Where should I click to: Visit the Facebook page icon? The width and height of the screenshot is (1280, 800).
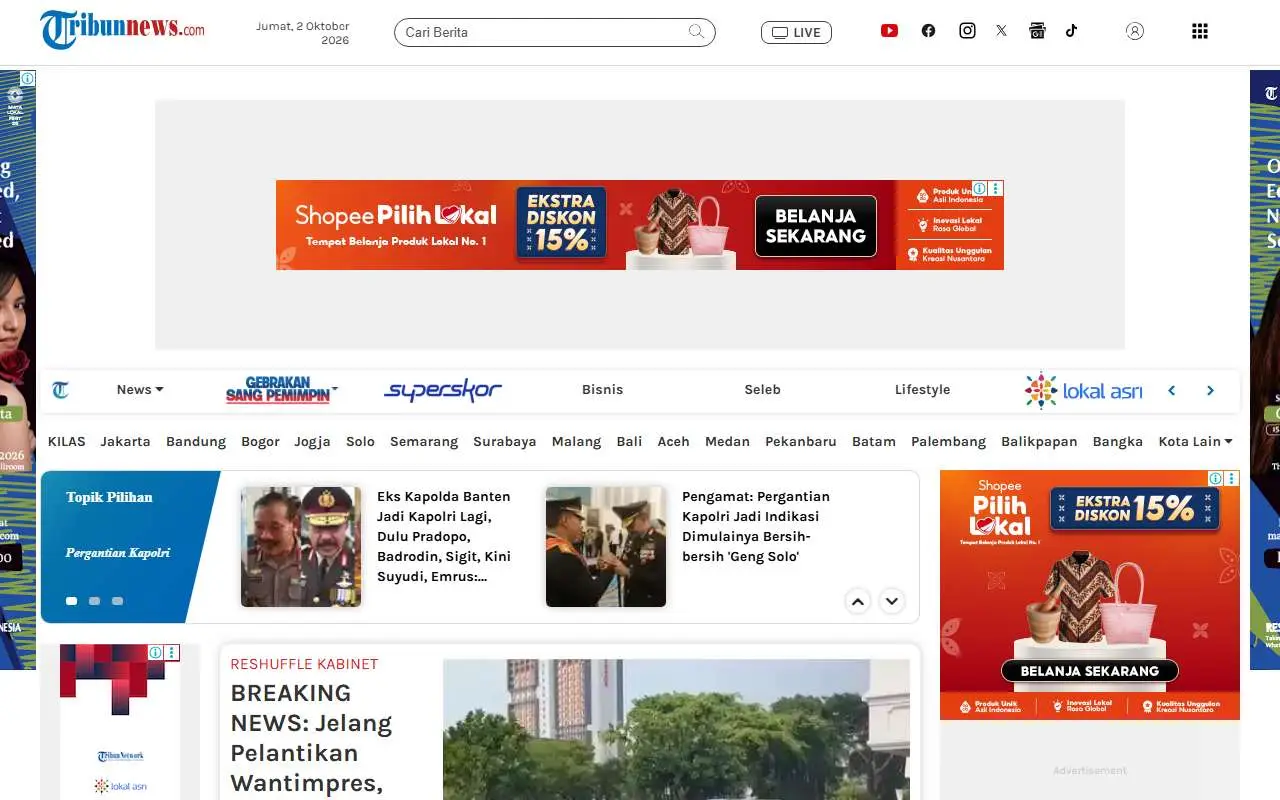928,31
